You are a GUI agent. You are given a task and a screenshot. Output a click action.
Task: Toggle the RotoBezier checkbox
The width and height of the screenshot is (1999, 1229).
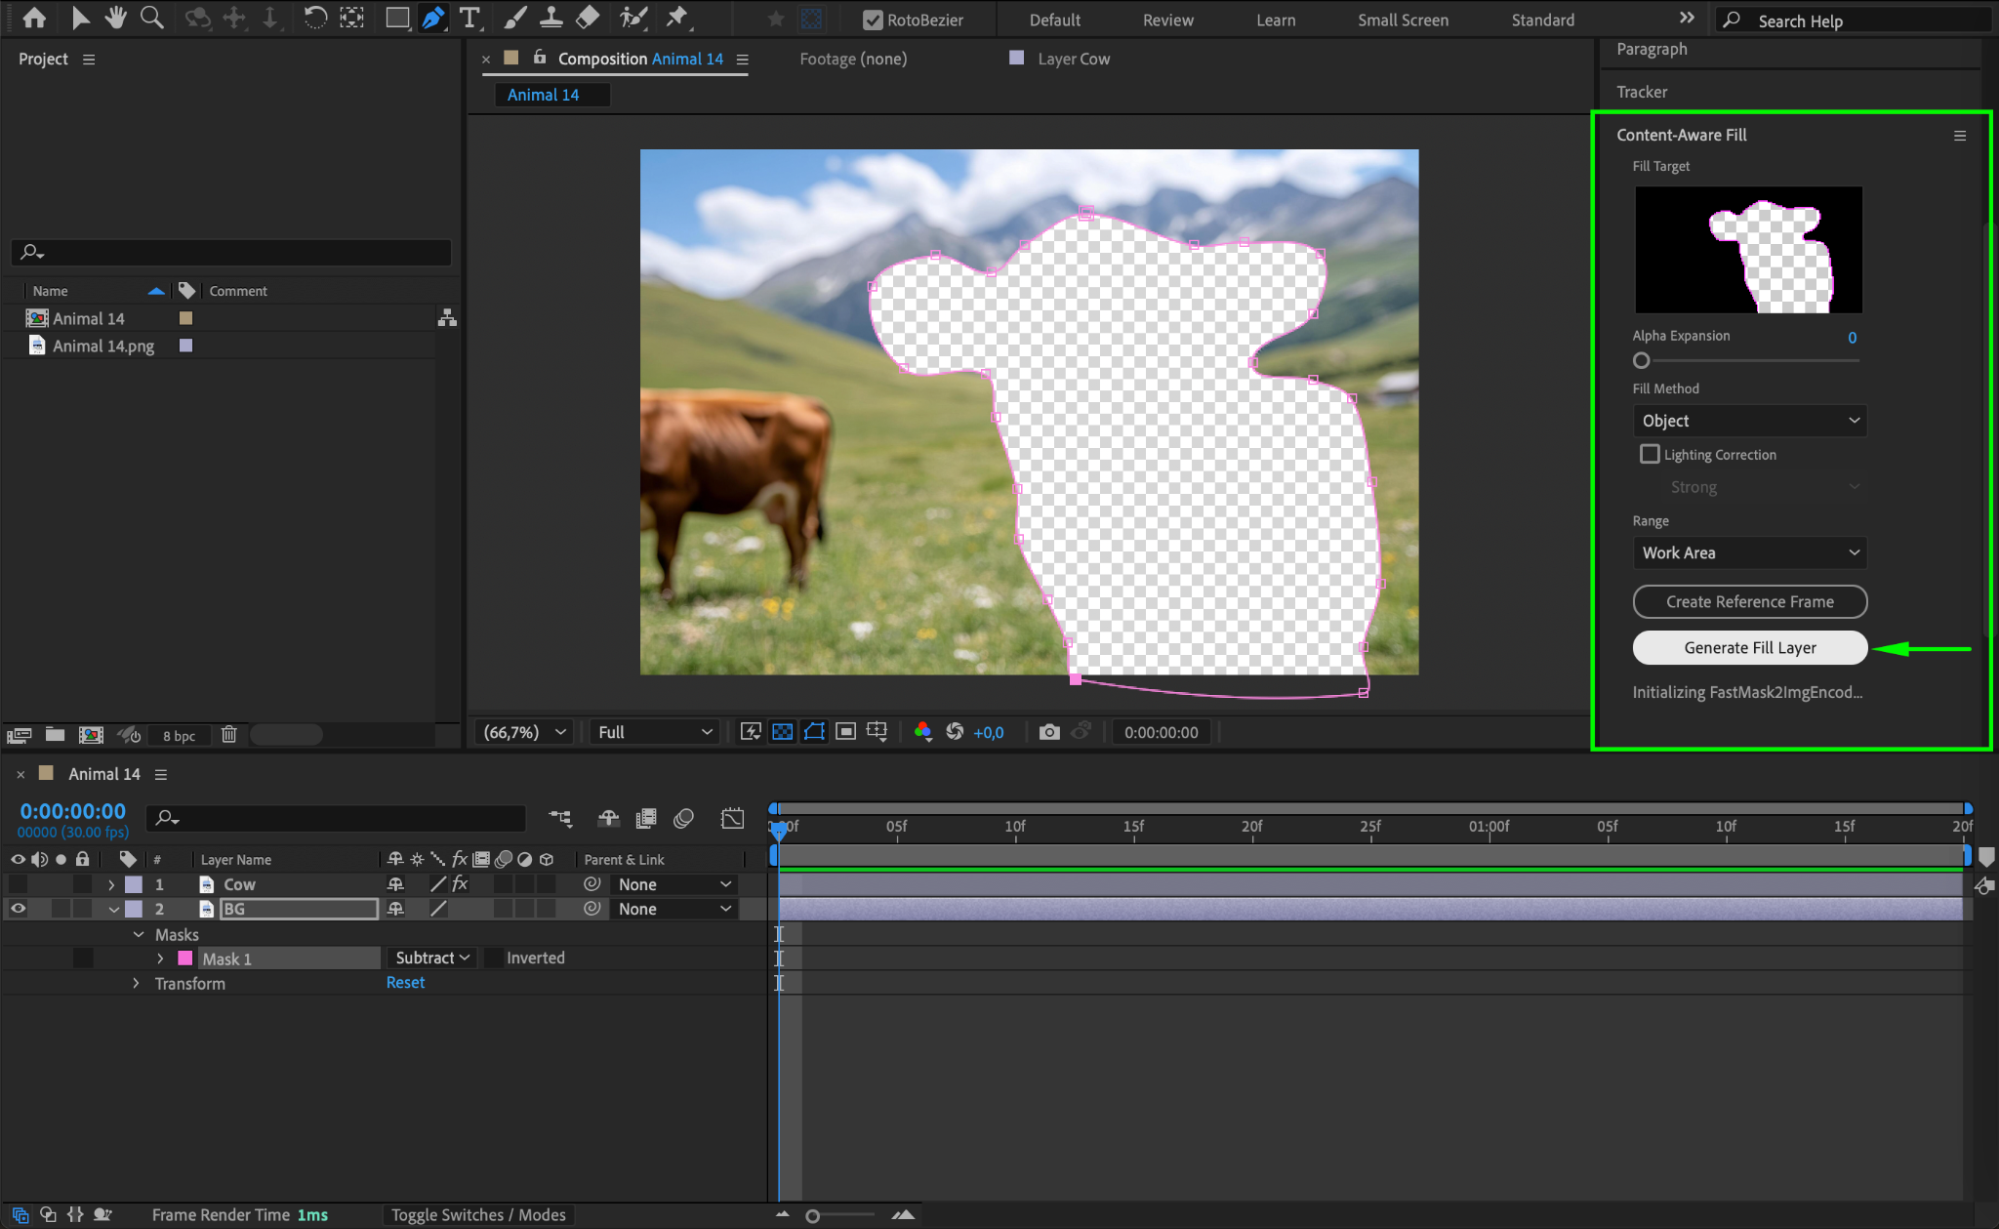click(x=872, y=20)
